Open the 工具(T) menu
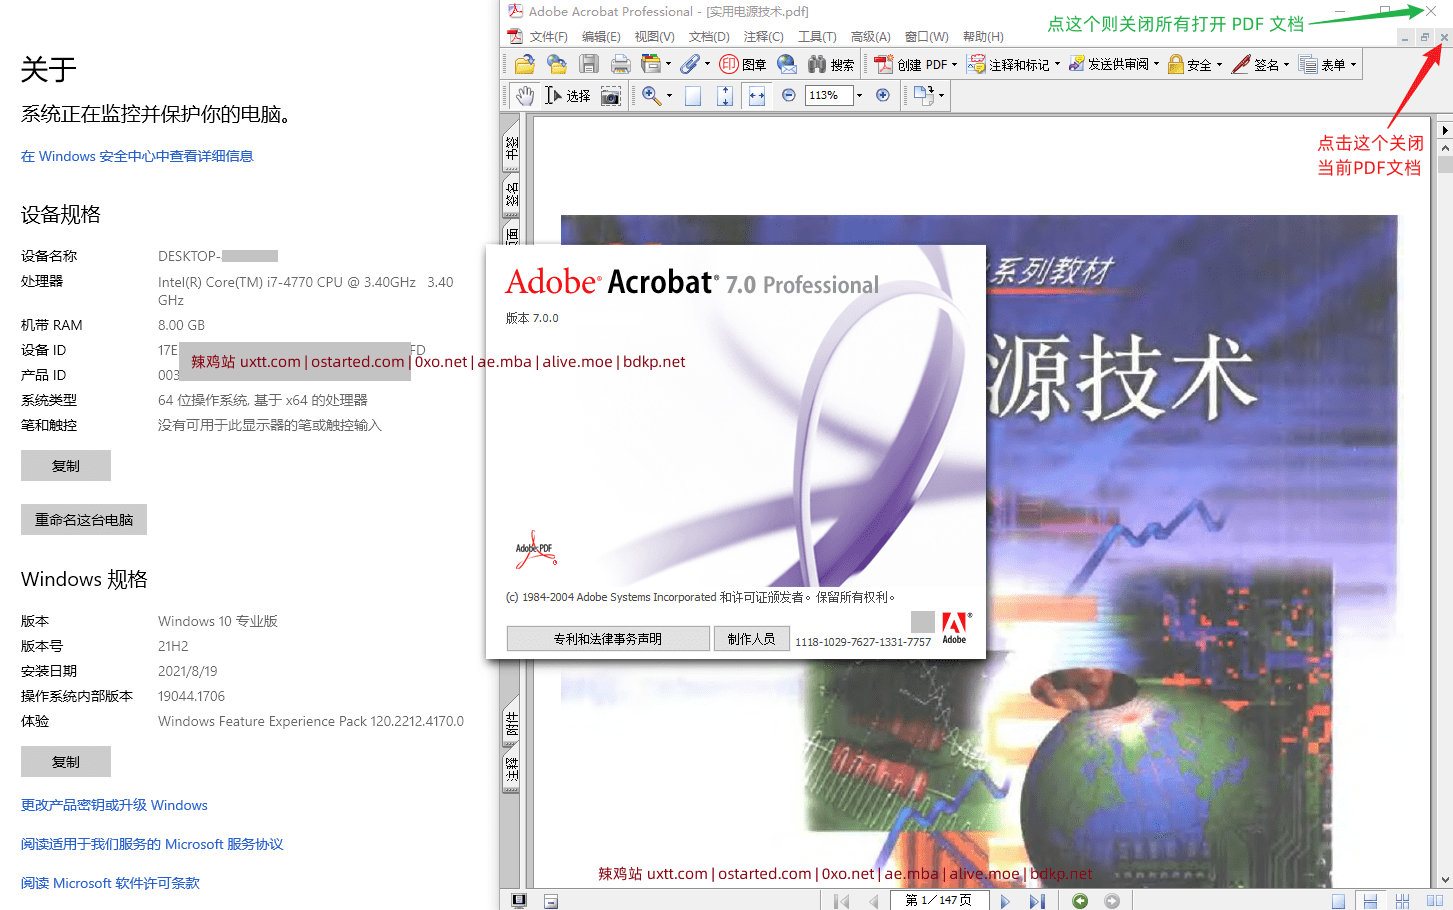The image size is (1453, 910). pyautogui.click(x=817, y=37)
